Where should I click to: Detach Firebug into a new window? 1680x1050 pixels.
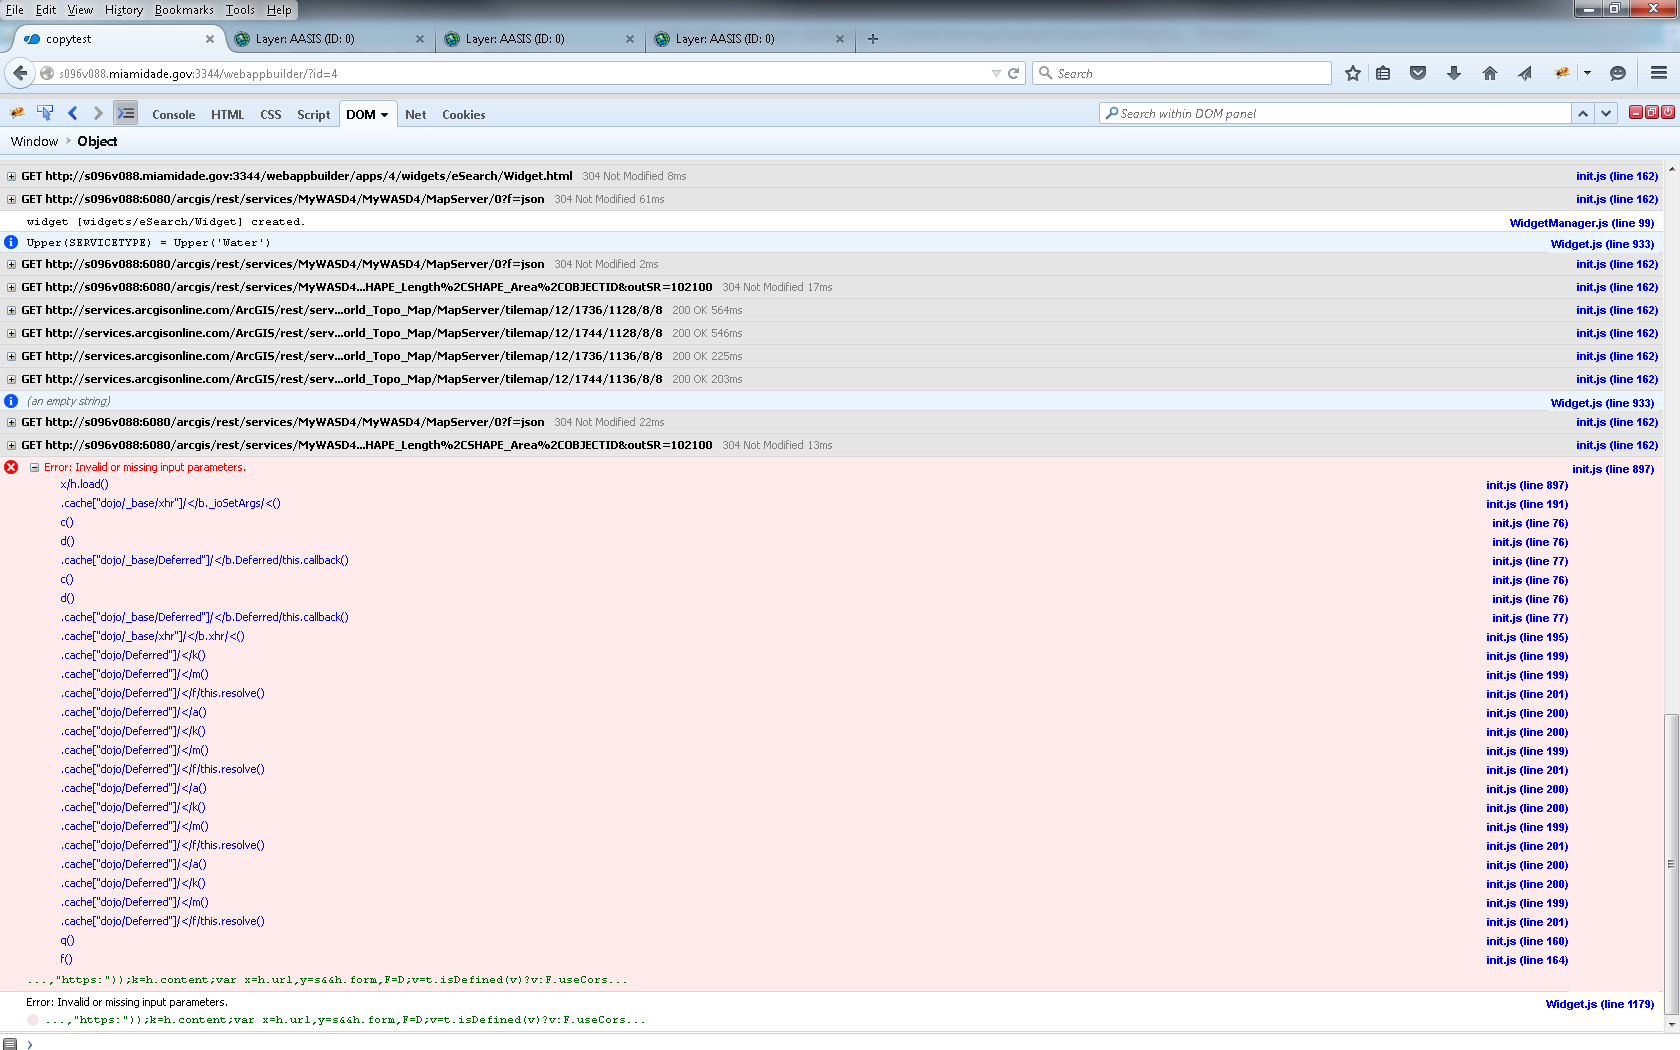[x=1652, y=112]
